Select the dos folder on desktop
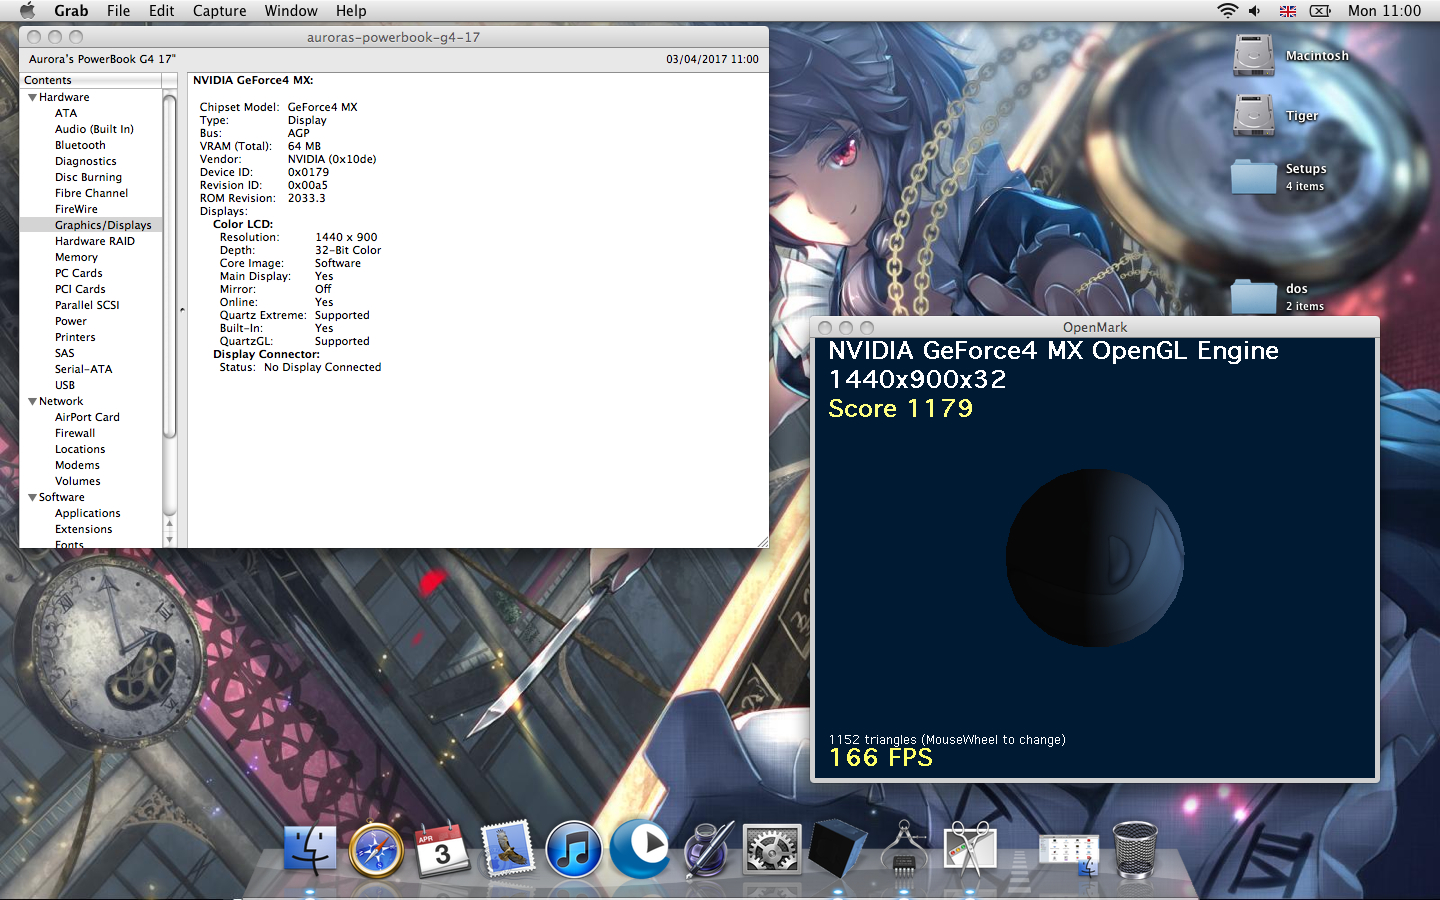This screenshot has width=1440, height=900. [x=1254, y=296]
